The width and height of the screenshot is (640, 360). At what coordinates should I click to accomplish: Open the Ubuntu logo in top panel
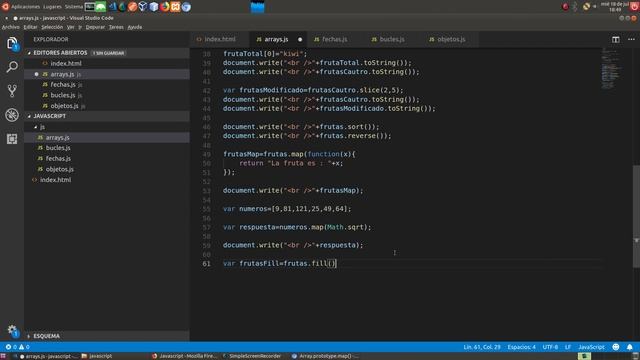[x=5, y=7]
